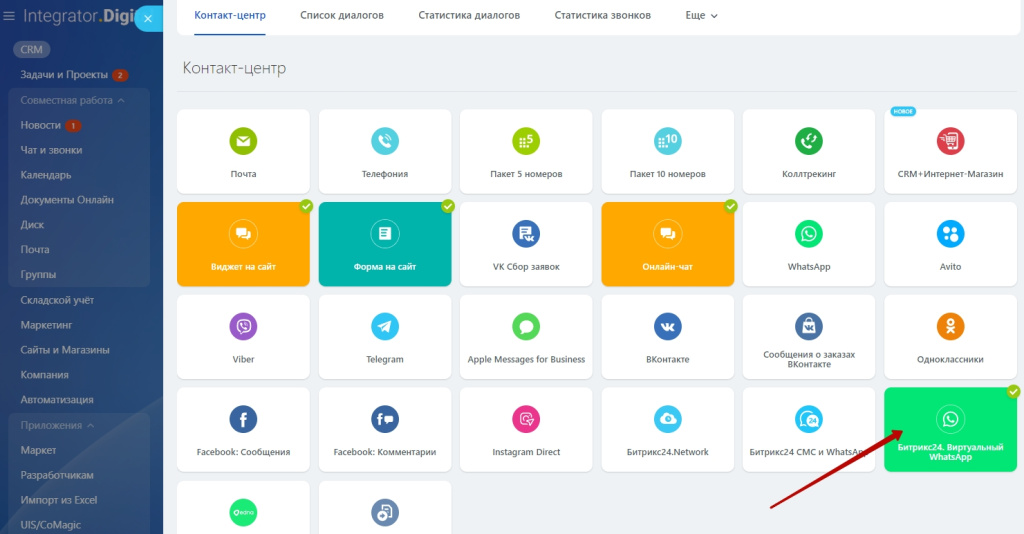Open the Avito channel tile icon
The width and height of the screenshot is (1024, 534).
(x=950, y=234)
